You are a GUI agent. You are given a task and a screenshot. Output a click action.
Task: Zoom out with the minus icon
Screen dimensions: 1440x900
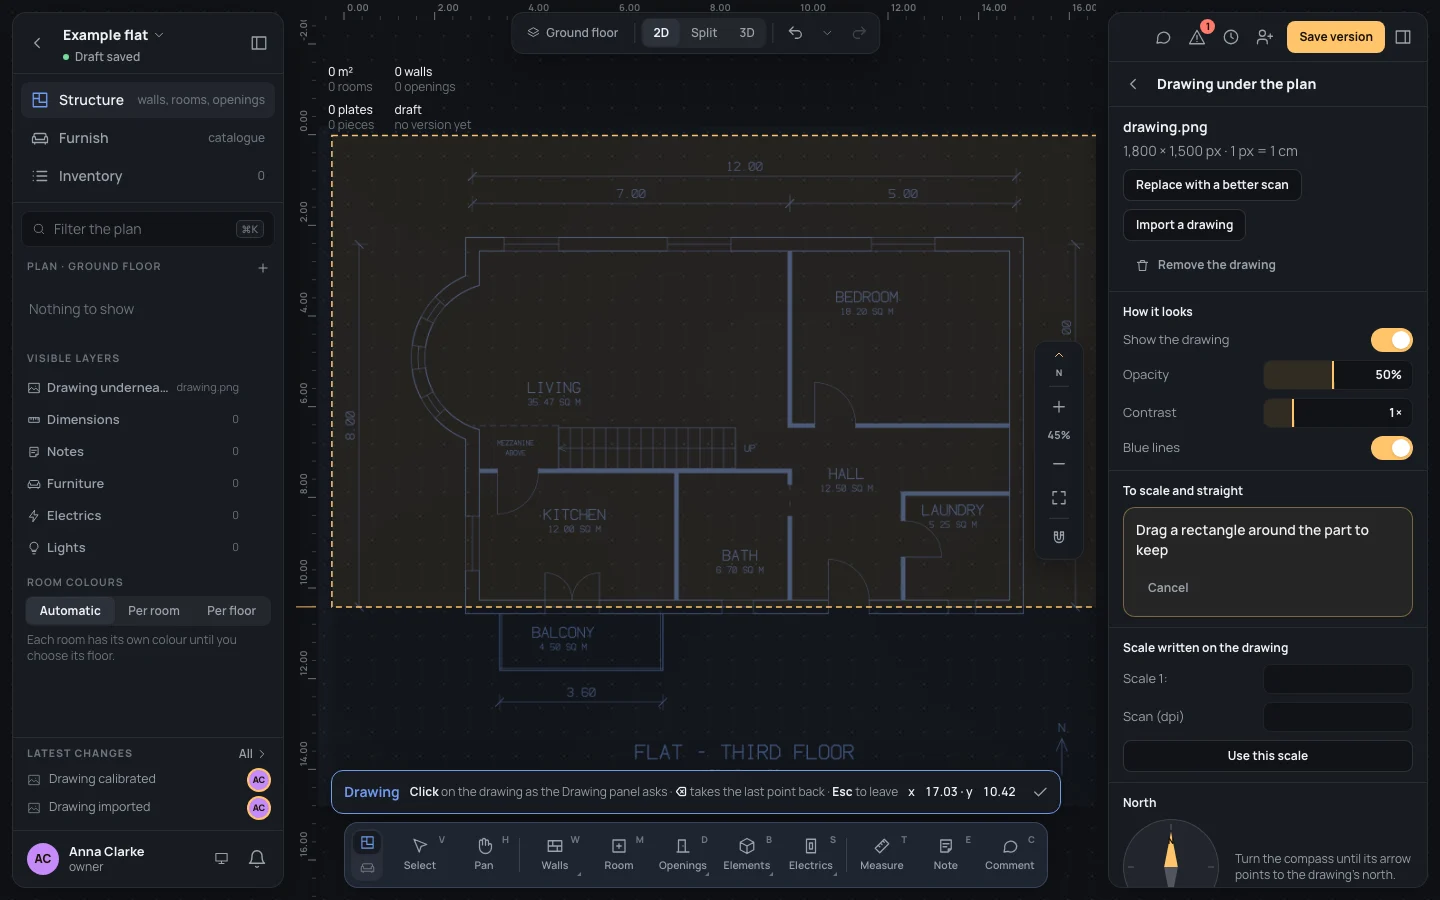click(1059, 464)
